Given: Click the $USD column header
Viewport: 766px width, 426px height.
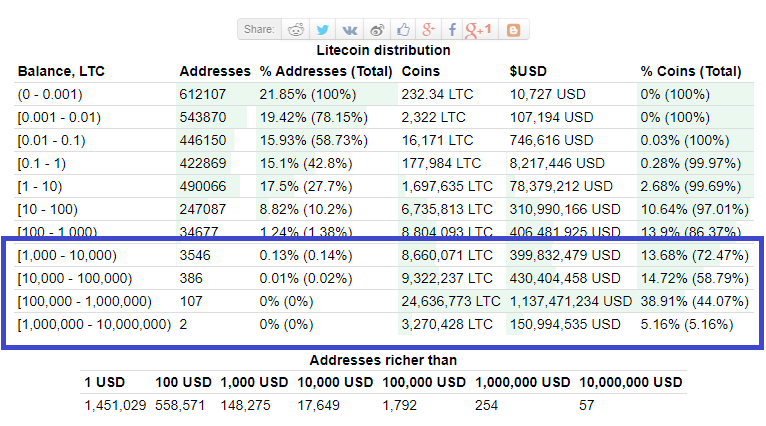Looking at the screenshot, I should pyautogui.click(x=528, y=71).
